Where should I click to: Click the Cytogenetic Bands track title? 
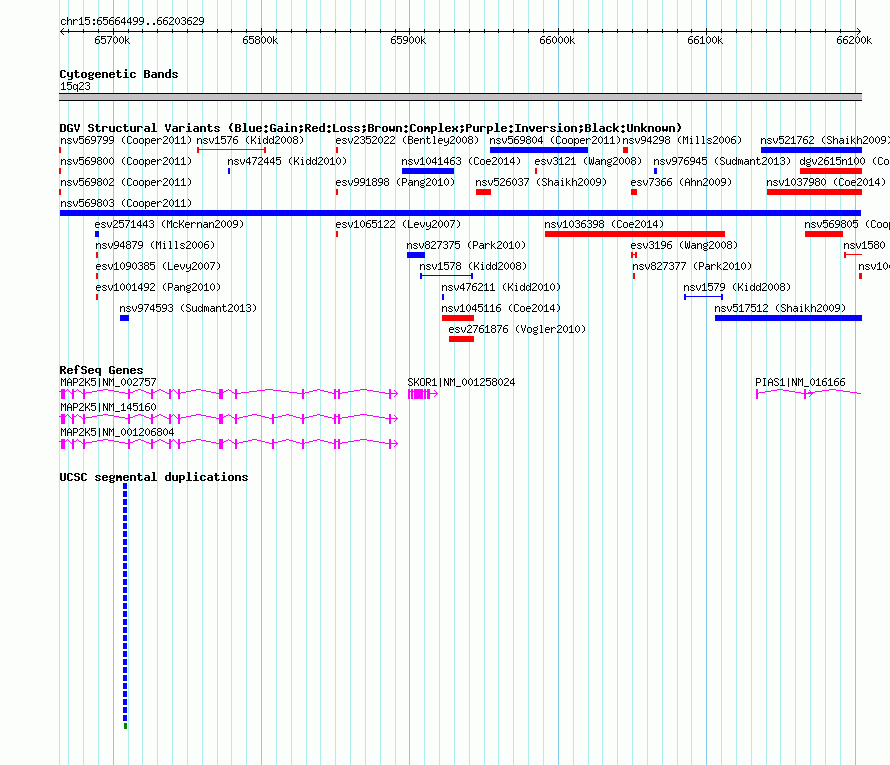tap(119, 74)
